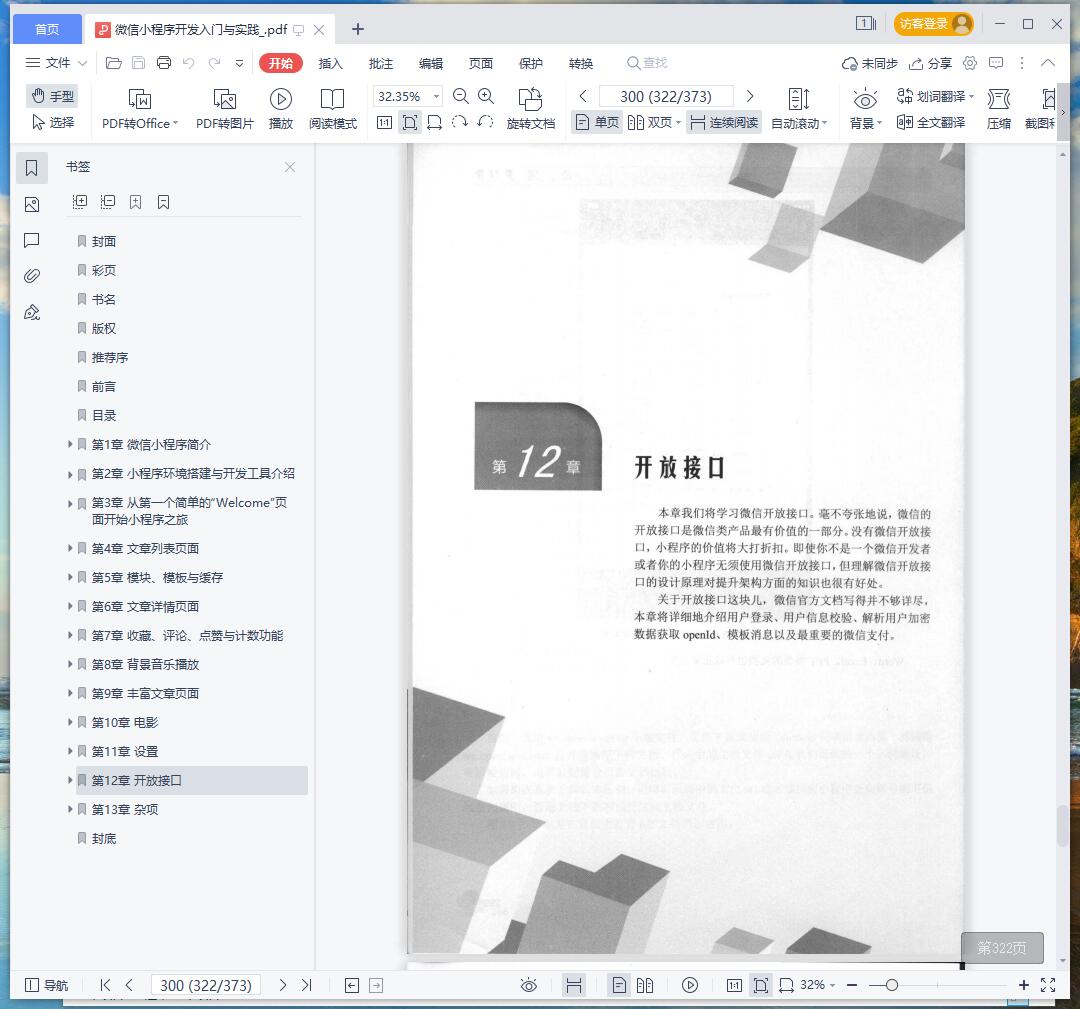
Task: Start slideshow with 播放 button
Action: point(280,109)
